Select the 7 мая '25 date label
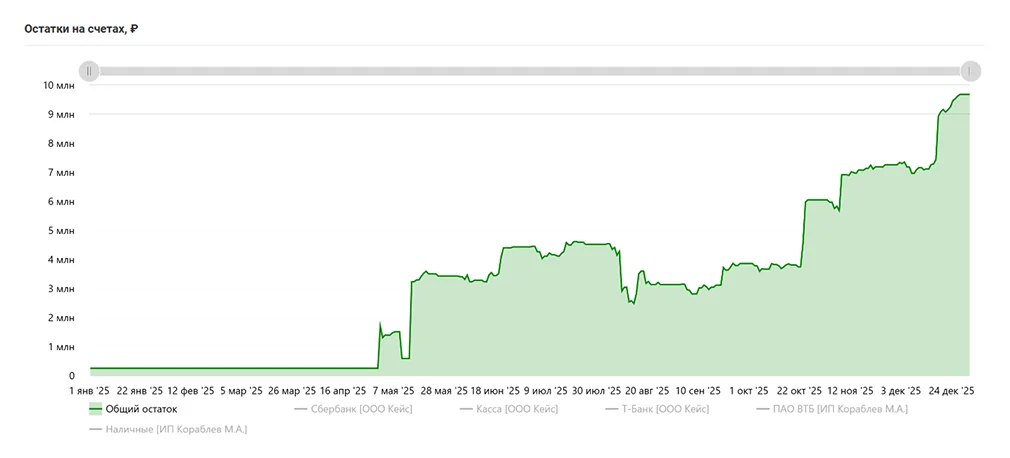This screenshot has width=1010, height=458. [x=392, y=391]
